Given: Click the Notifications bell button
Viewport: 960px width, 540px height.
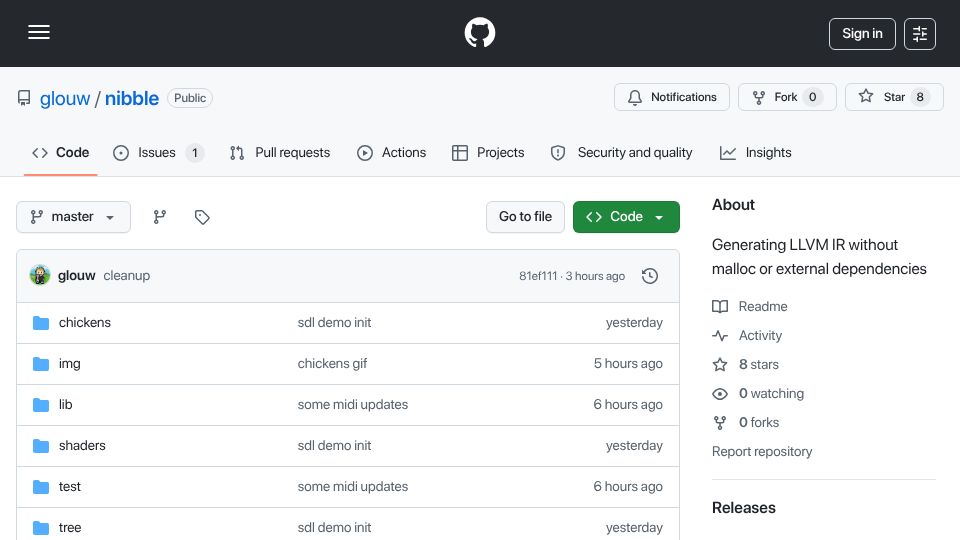Looking at the screenshot, I should tap(672, 97).
